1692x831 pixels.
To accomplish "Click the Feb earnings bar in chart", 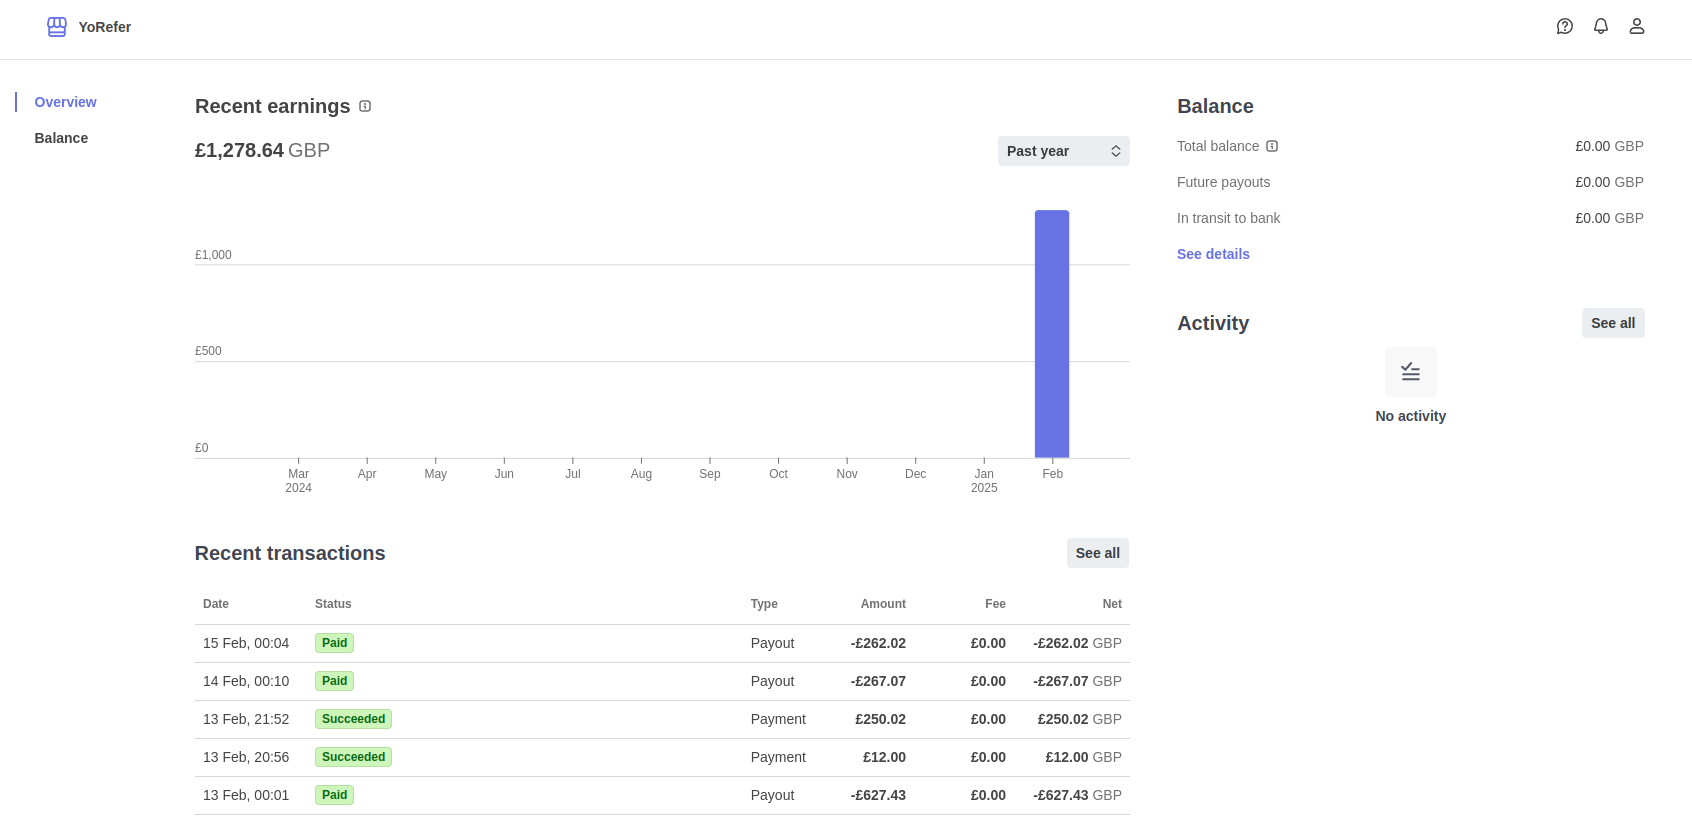I will pyautogui.click(x=1052, y=334).
